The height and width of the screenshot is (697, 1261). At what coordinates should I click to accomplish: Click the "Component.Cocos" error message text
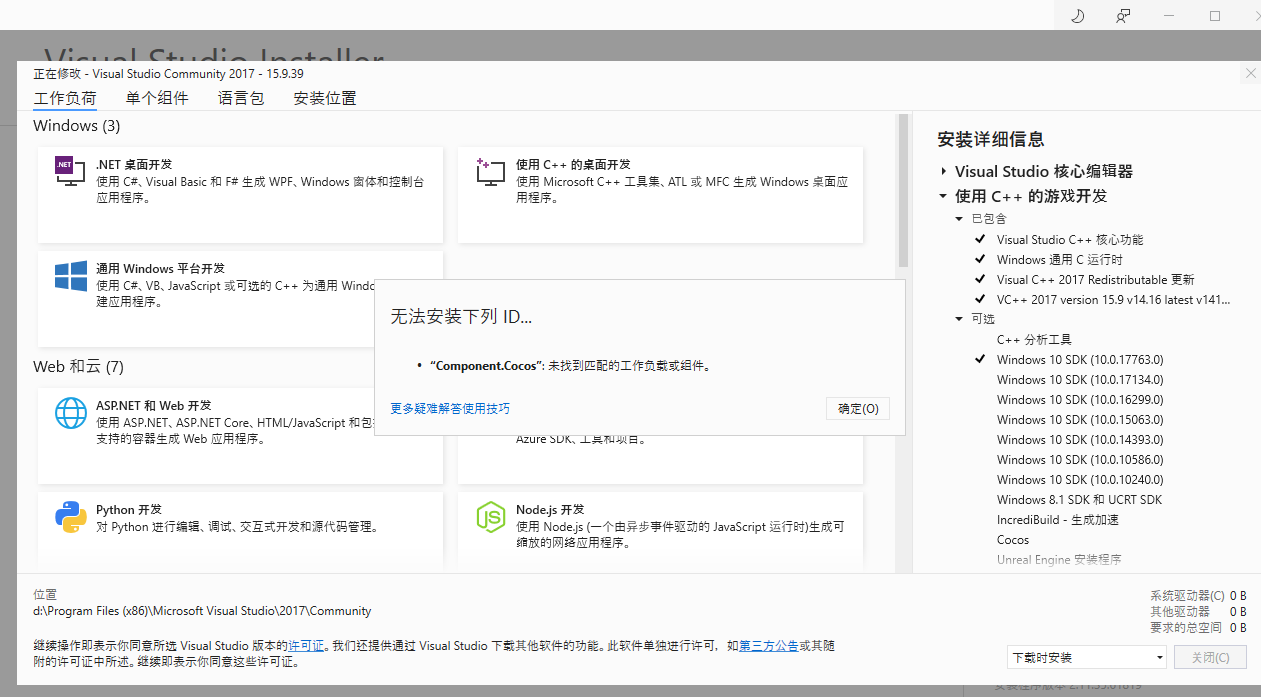click(570, 366)
